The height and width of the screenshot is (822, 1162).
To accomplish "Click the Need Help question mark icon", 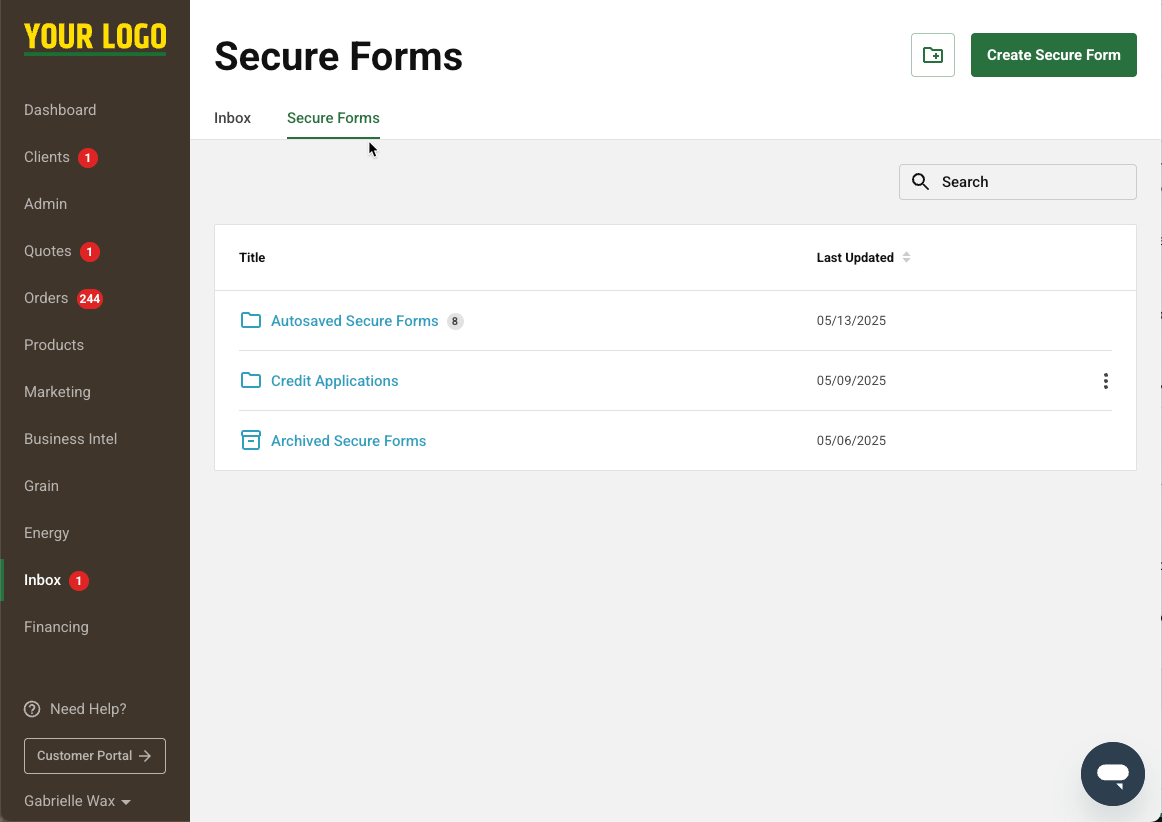I will click(31, 709).
